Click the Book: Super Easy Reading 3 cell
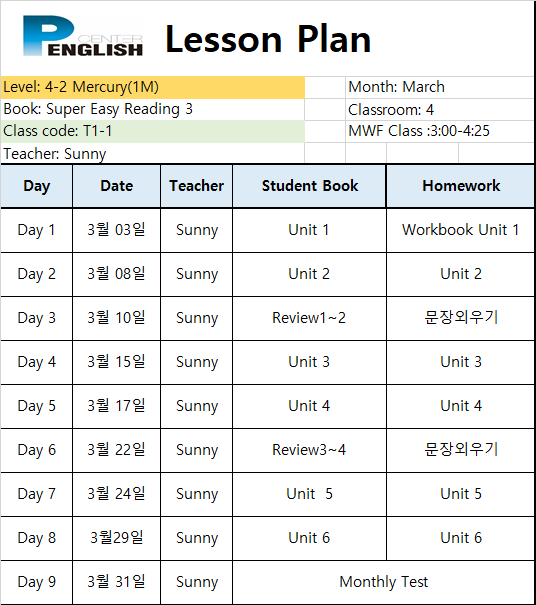The width and height of the screenshot is (536, 605). (152, 109)
